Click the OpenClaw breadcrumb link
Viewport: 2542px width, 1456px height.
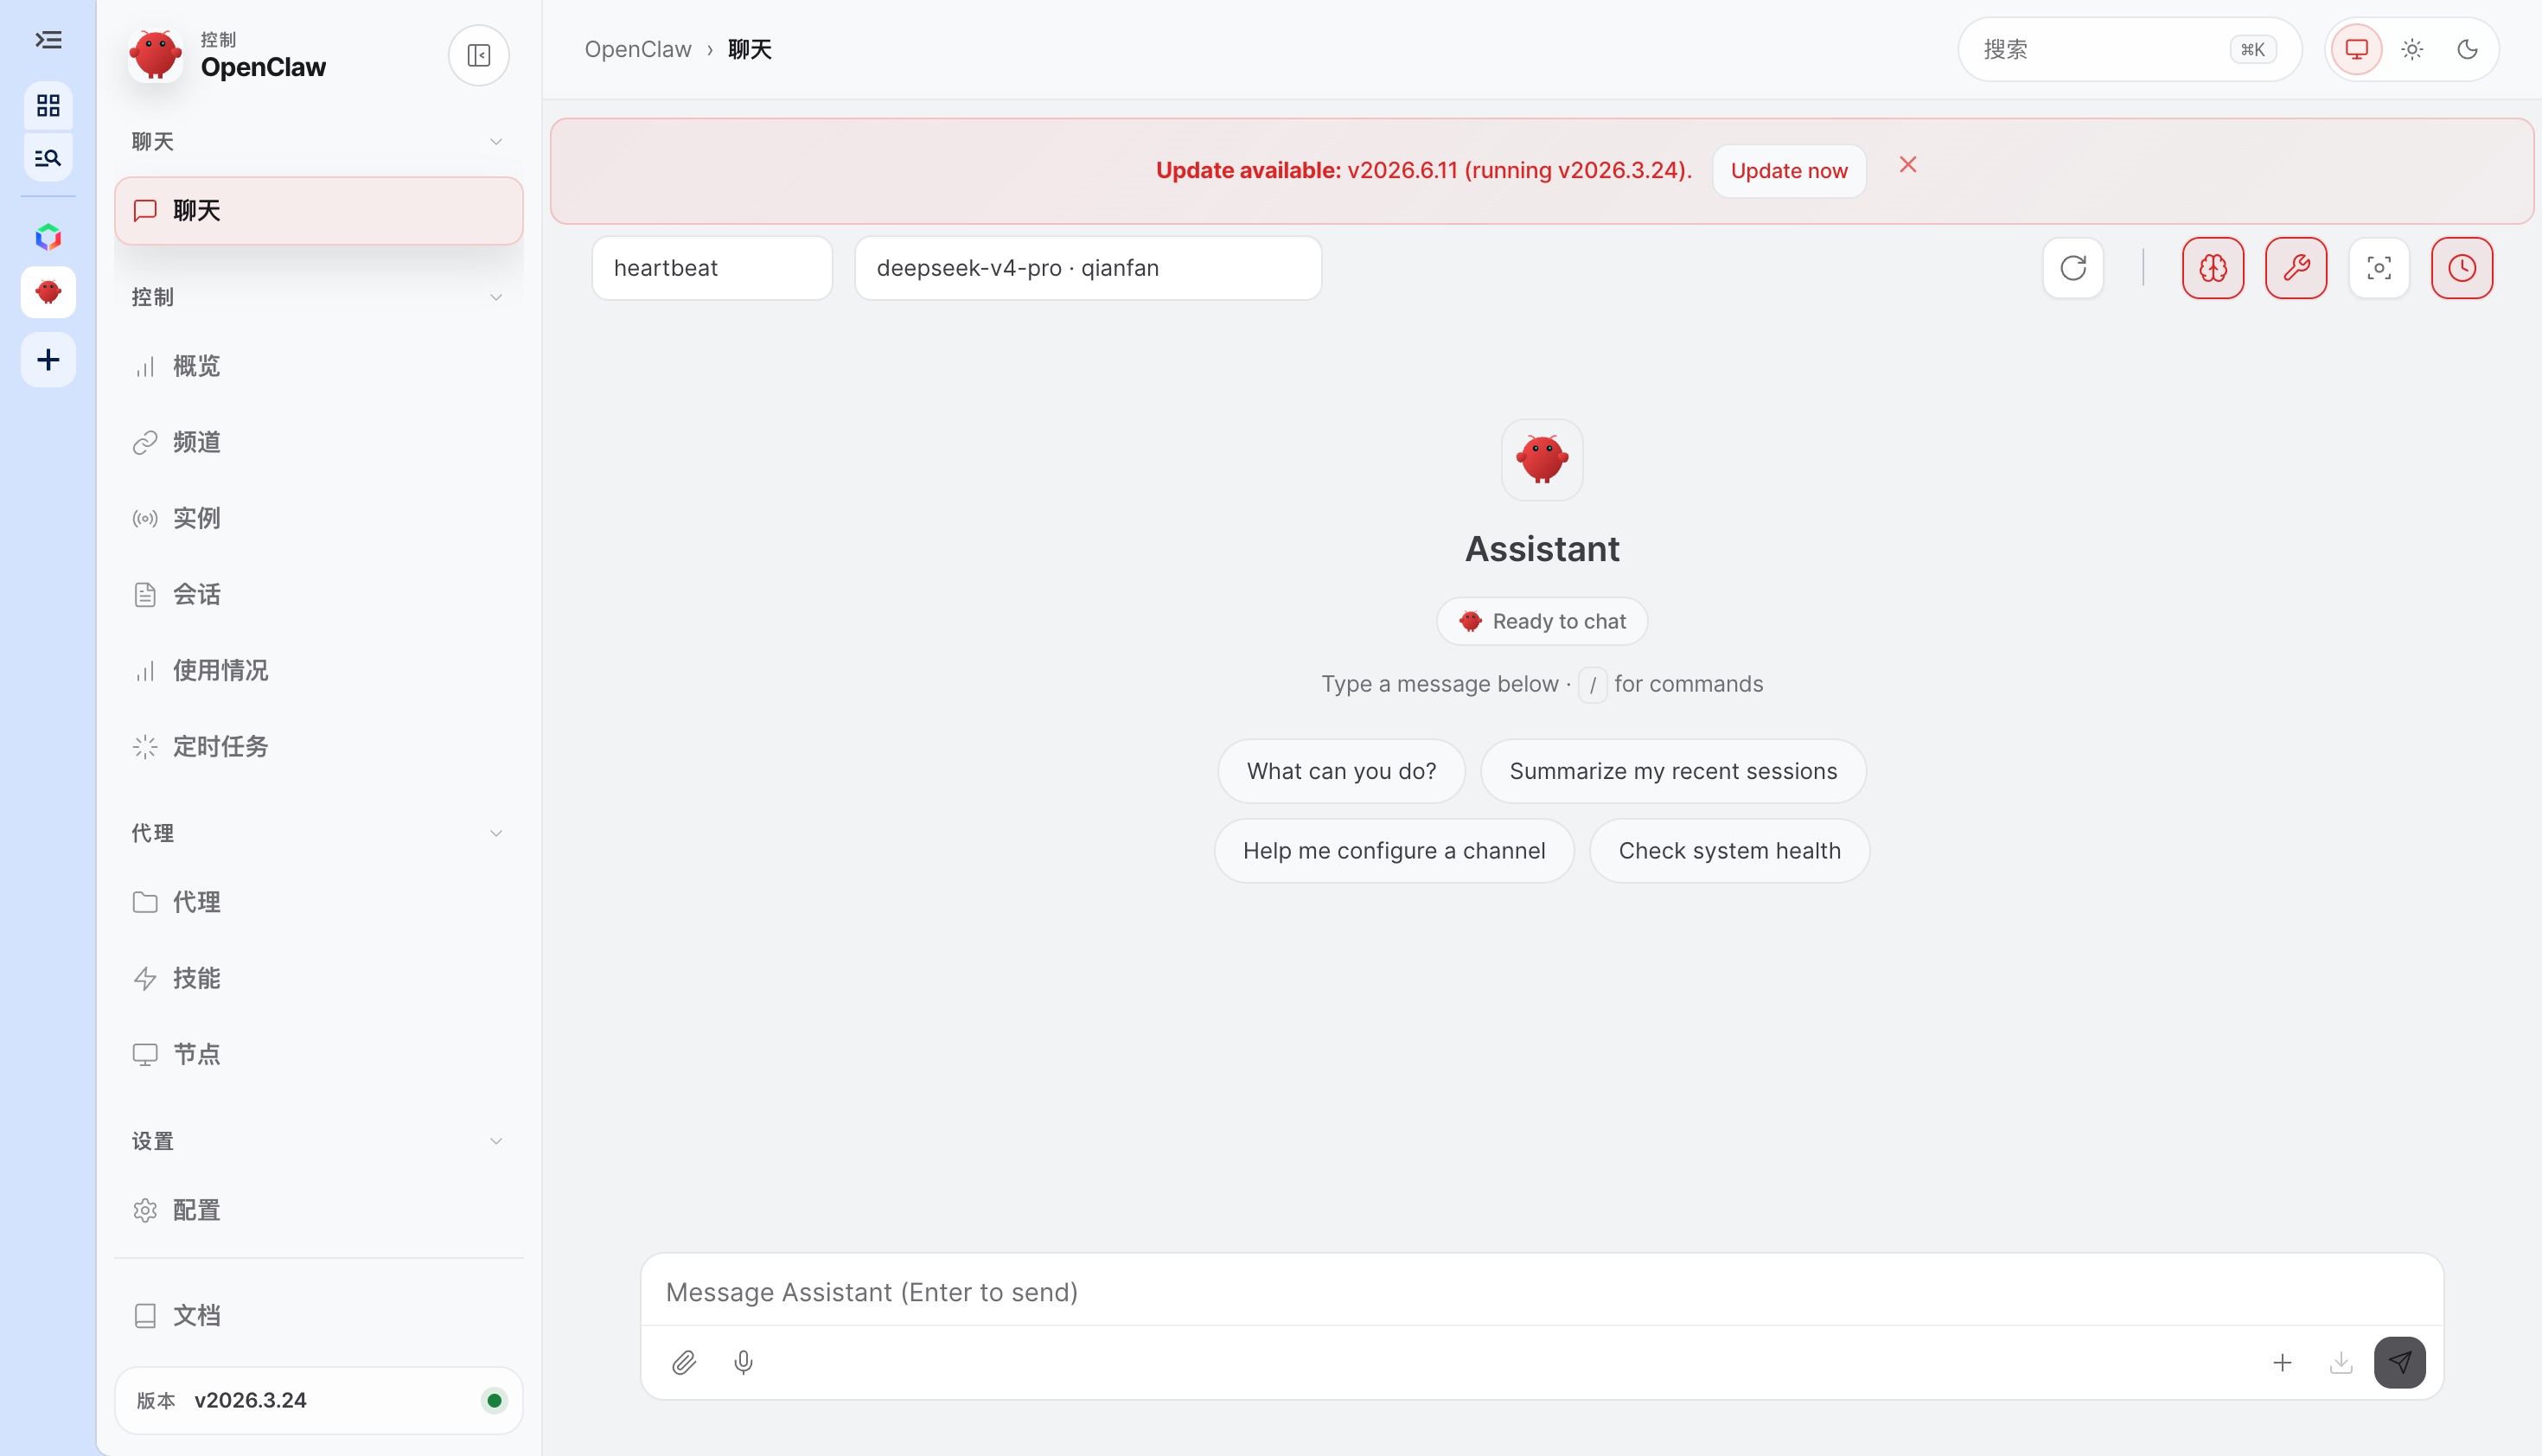[x=638, y=49]
